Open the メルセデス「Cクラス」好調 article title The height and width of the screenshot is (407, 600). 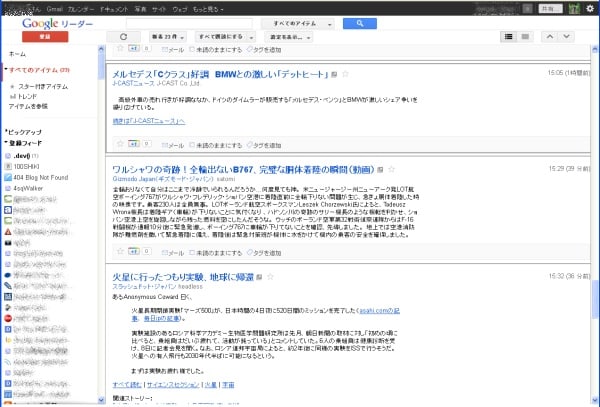tap(220, 74)
